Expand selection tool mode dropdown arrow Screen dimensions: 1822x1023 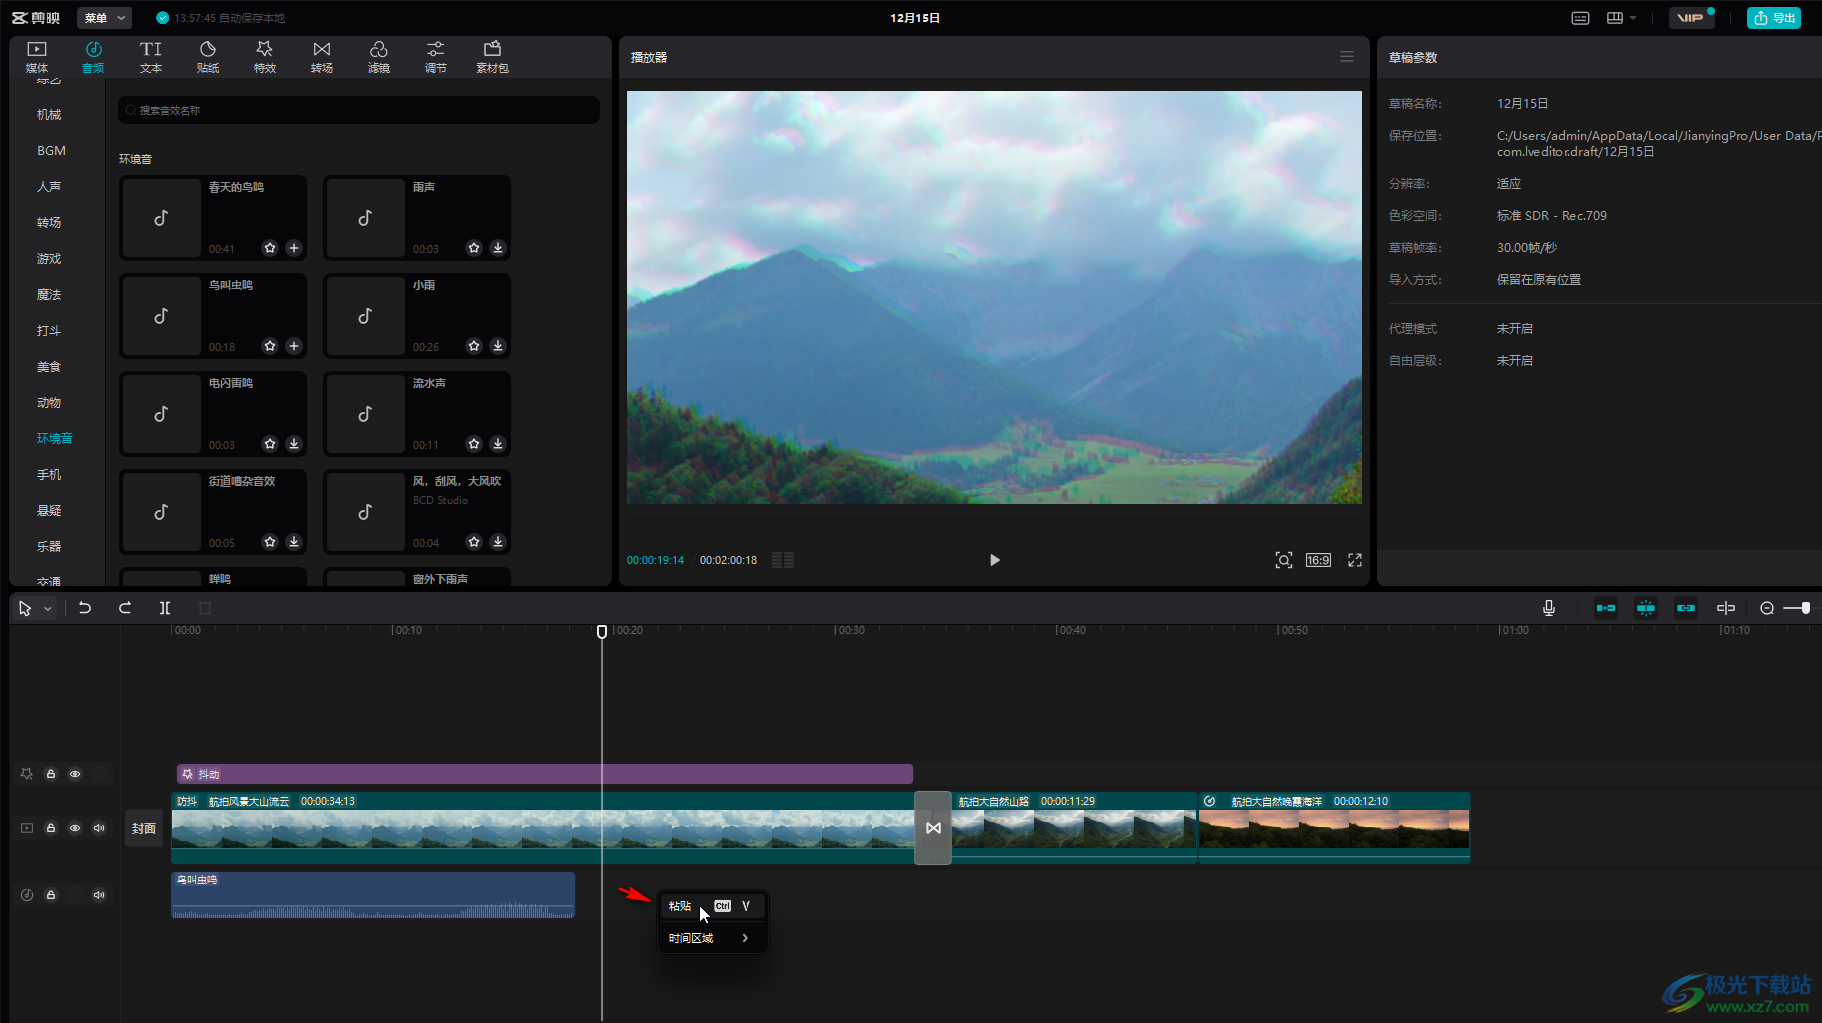pos(47,608)
